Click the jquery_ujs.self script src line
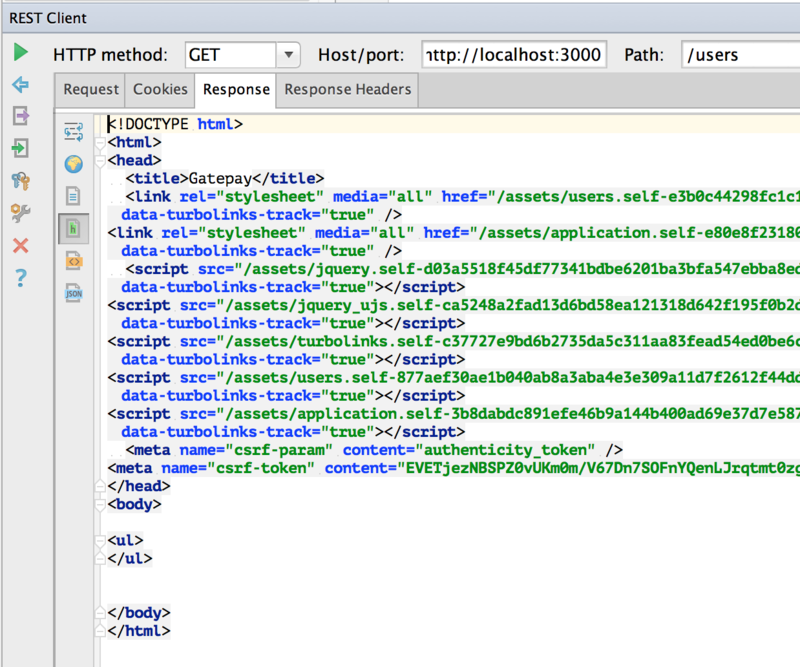The image size is (800, 667). (x=454, y=305)
